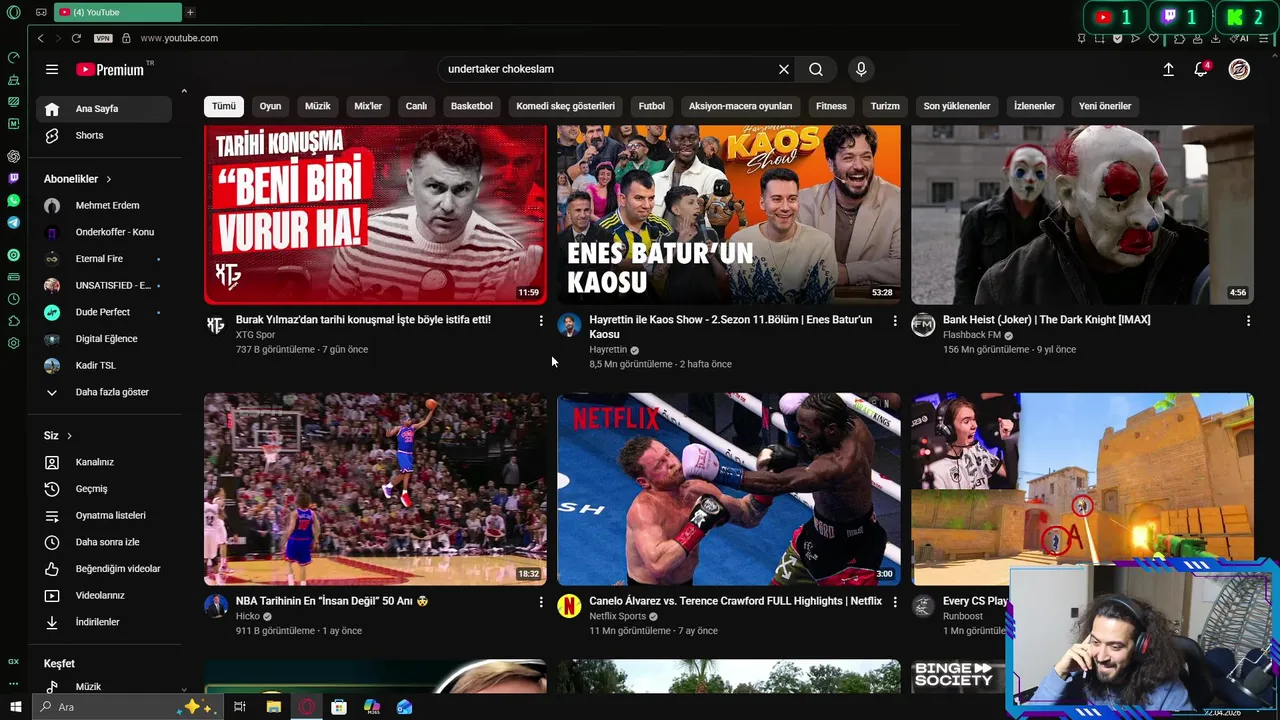The image size is (1280, 720).
Task: Click the YouTube Premium logo
Action: [110, 70]
